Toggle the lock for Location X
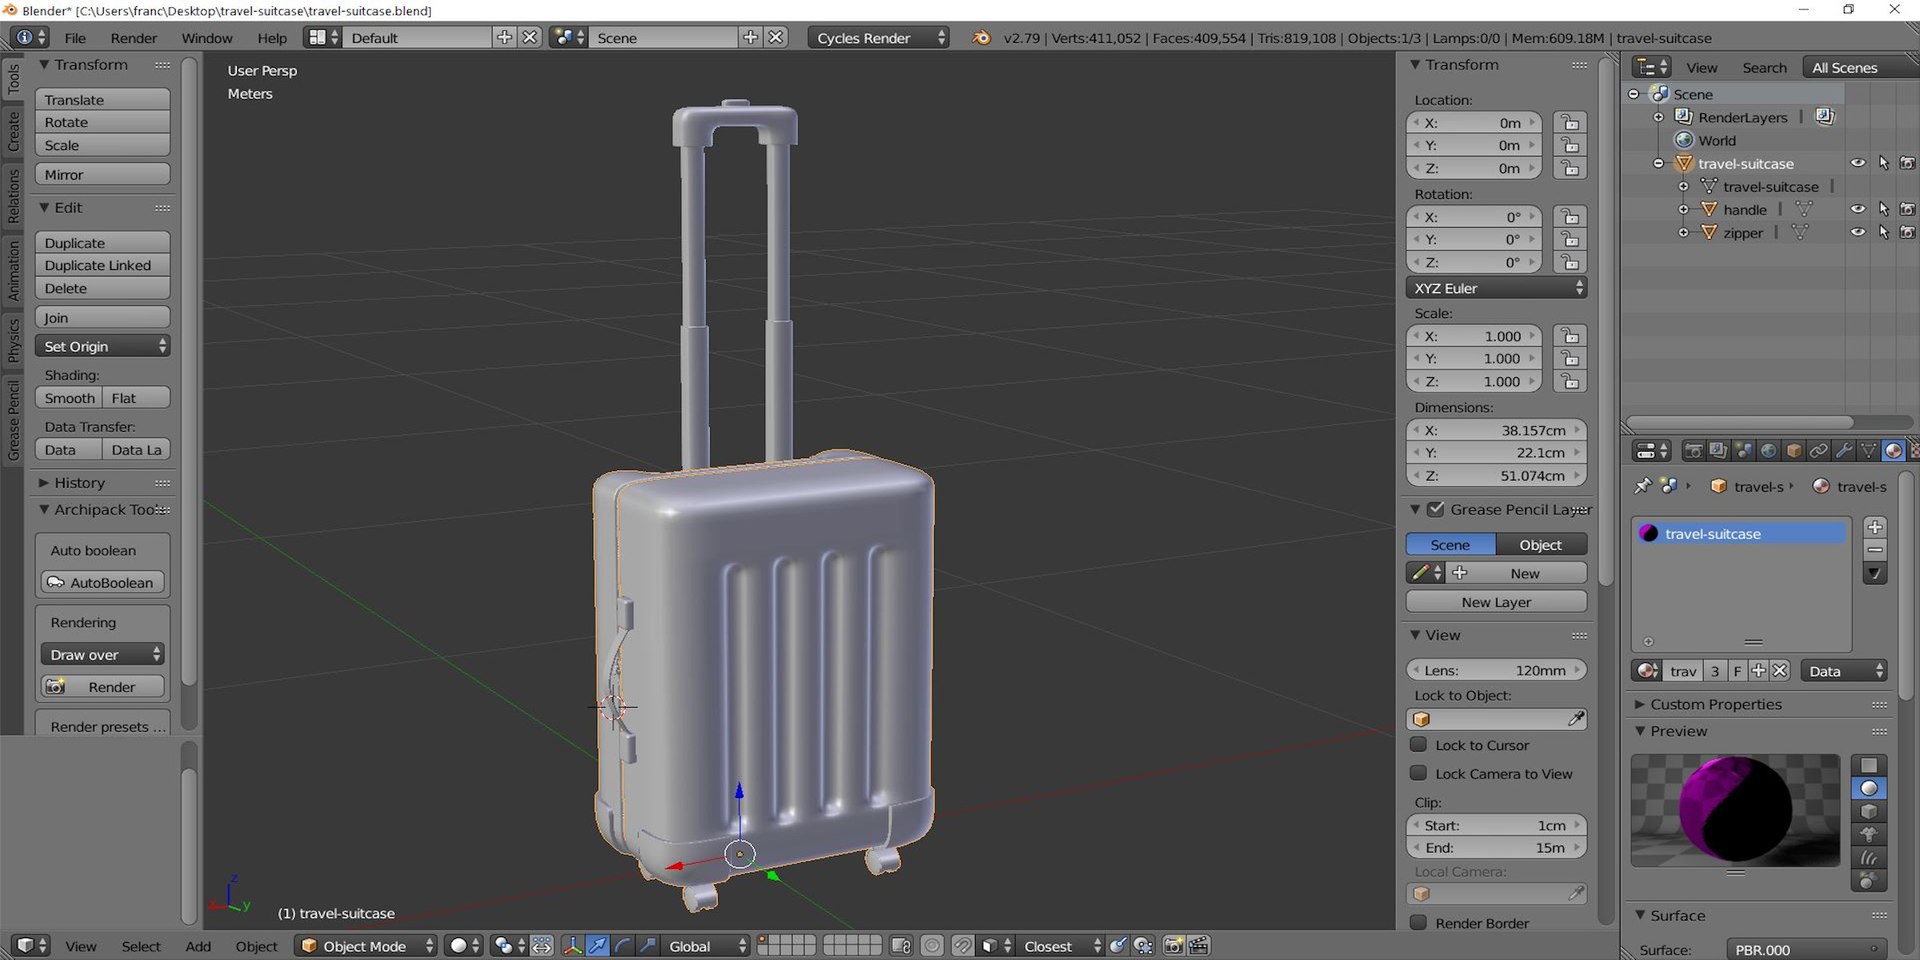The width and height of the screenshot is (1920, 960). [x=1570, y=123]
